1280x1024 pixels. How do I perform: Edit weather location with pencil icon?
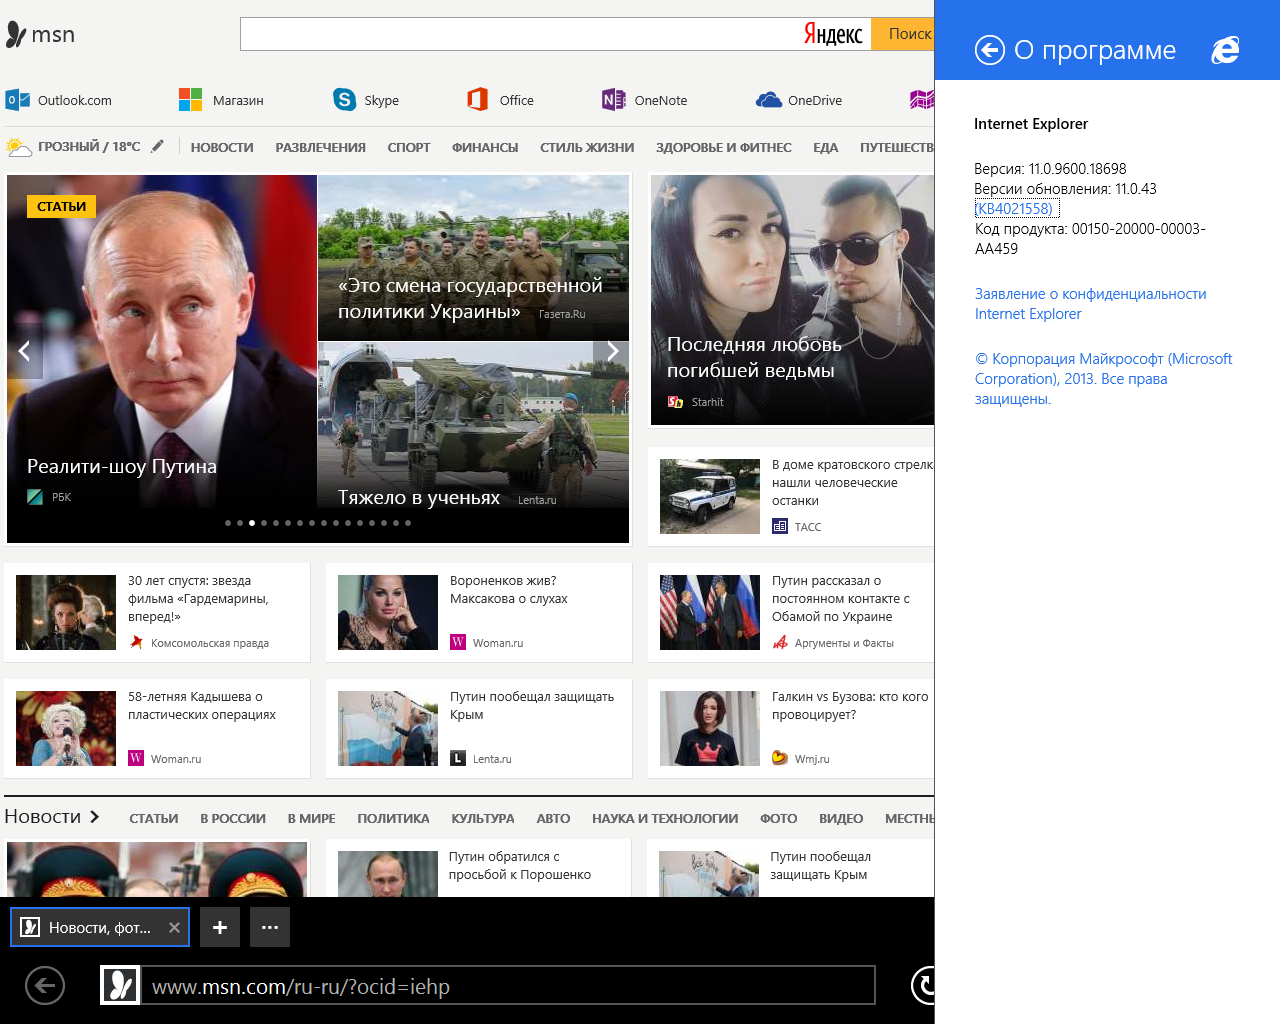157,146
